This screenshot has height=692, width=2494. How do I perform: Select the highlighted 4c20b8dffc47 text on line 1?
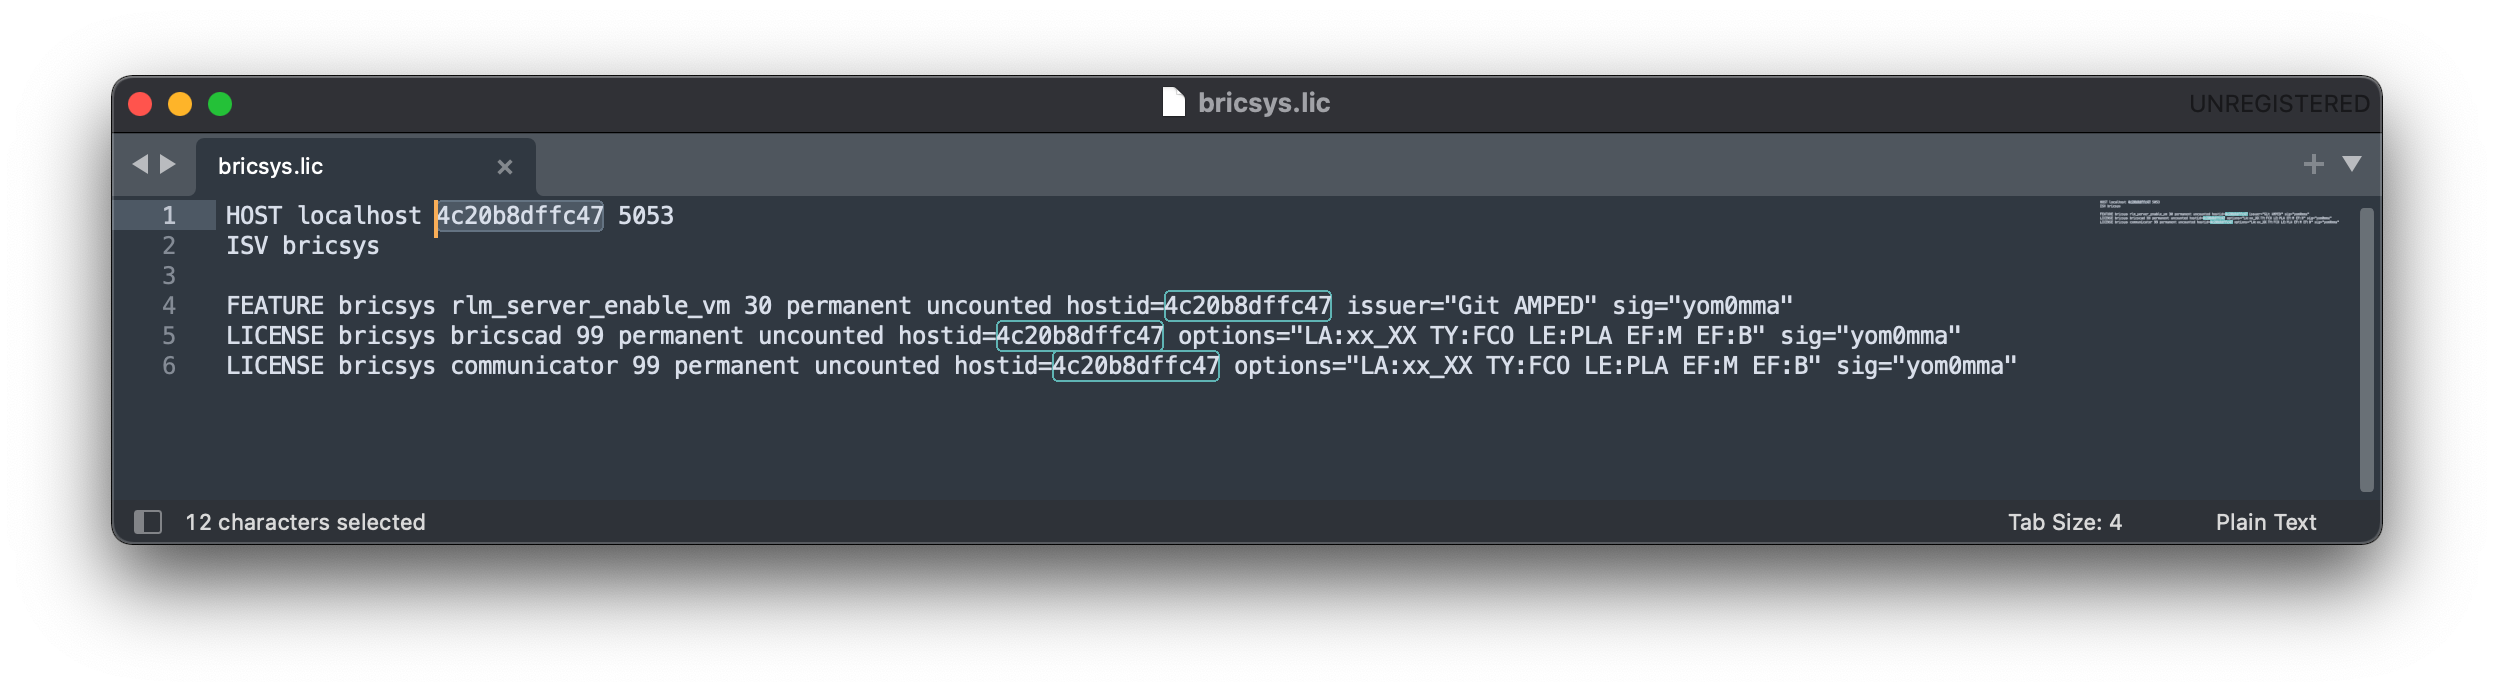click(x=518, y=214)
